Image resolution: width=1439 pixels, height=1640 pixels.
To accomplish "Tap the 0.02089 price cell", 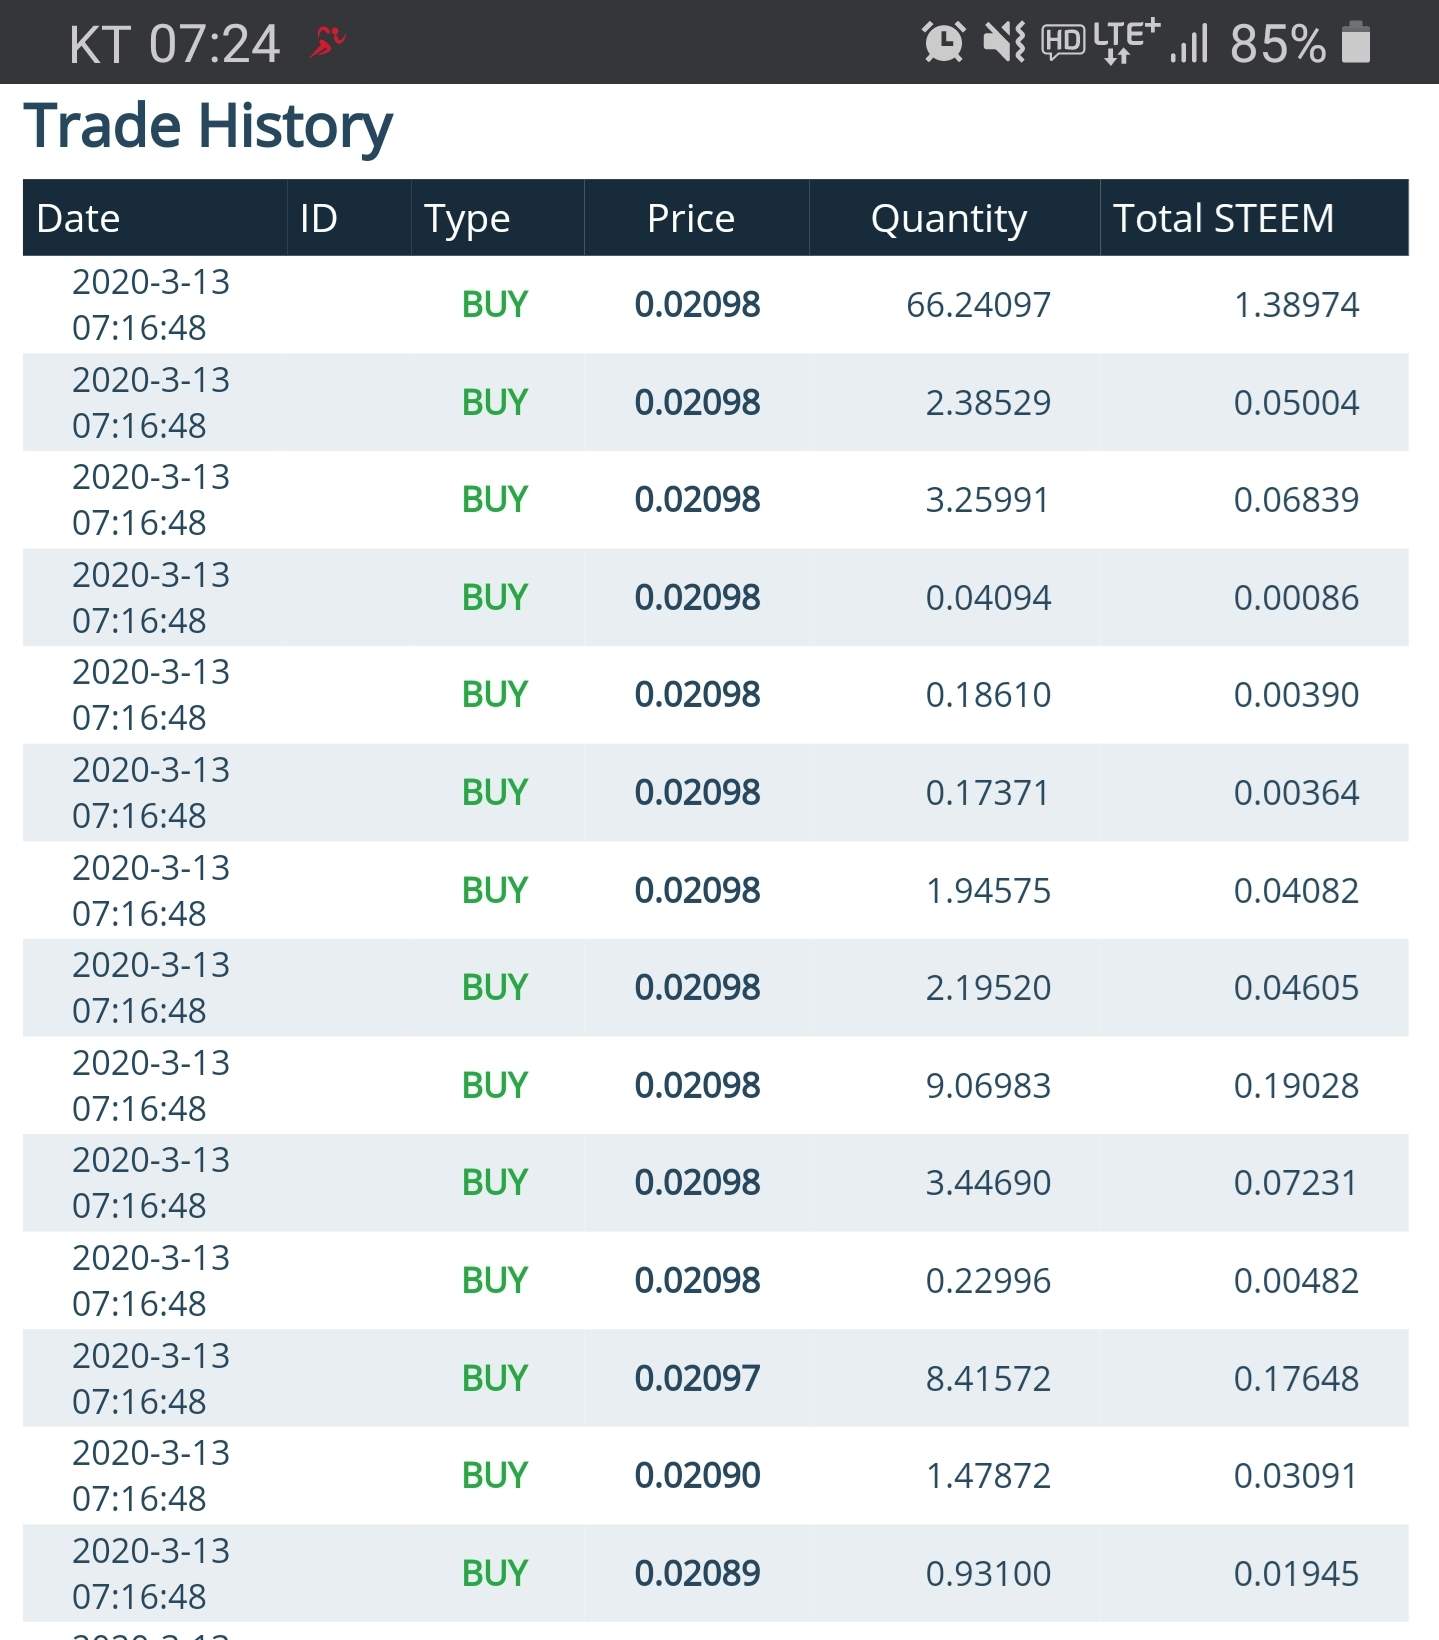I will (697, 1573).
